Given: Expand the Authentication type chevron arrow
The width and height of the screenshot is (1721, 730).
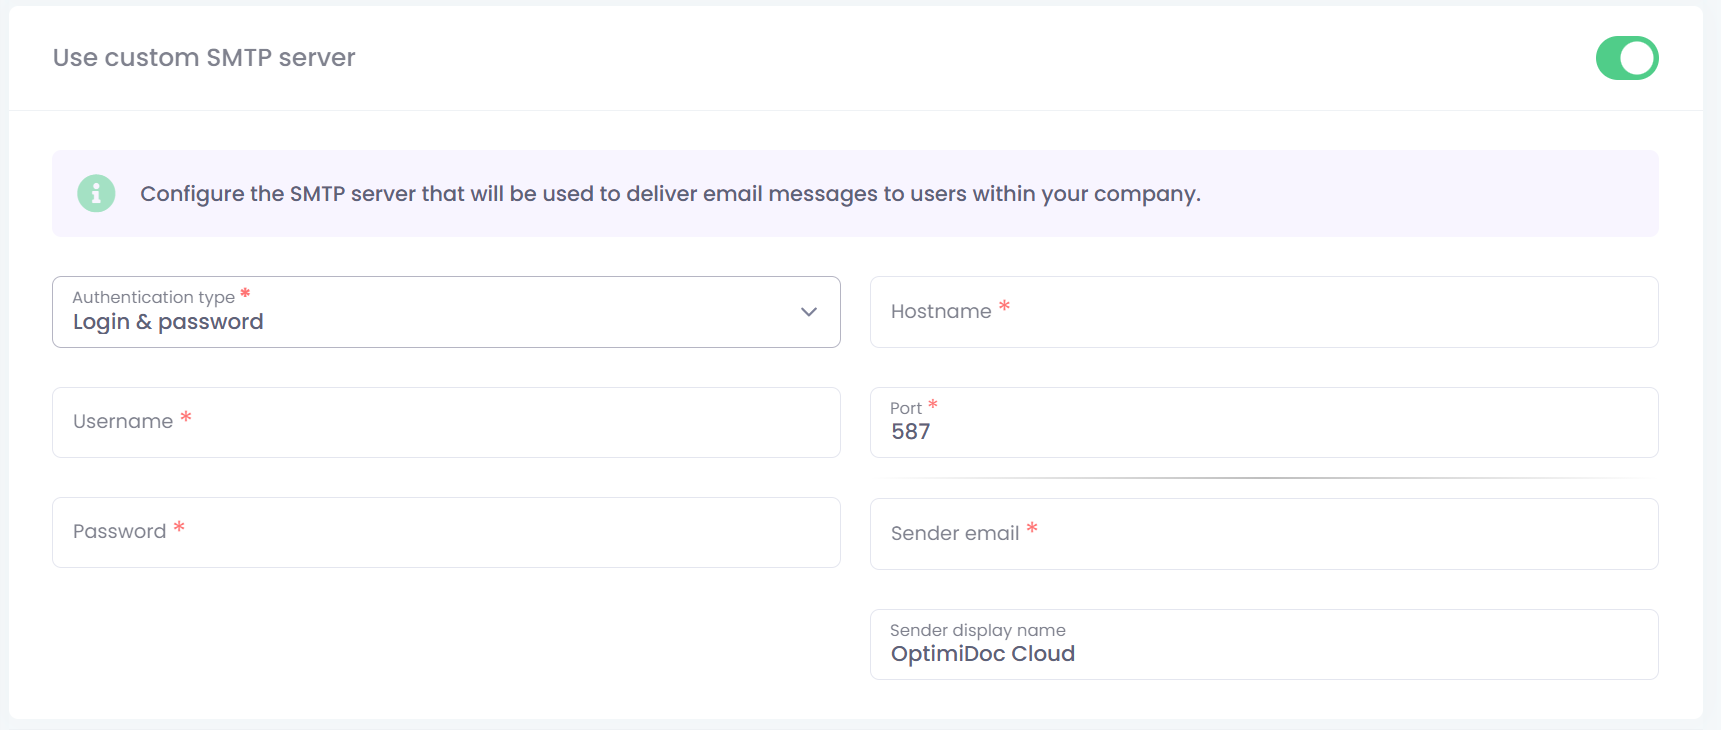Looking at the screenshot, I should point(809,312).
